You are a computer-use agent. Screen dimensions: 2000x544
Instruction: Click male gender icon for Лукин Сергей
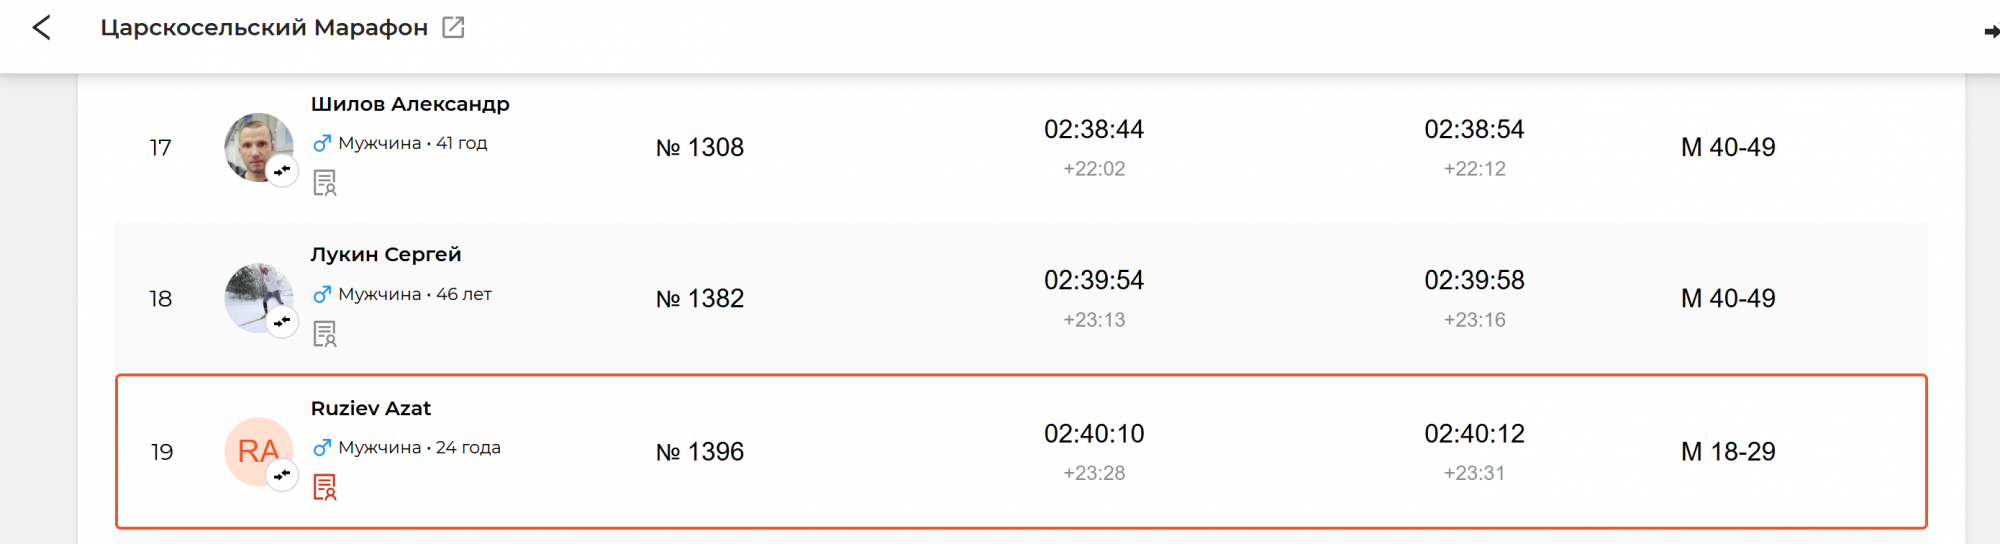[322, 295]
